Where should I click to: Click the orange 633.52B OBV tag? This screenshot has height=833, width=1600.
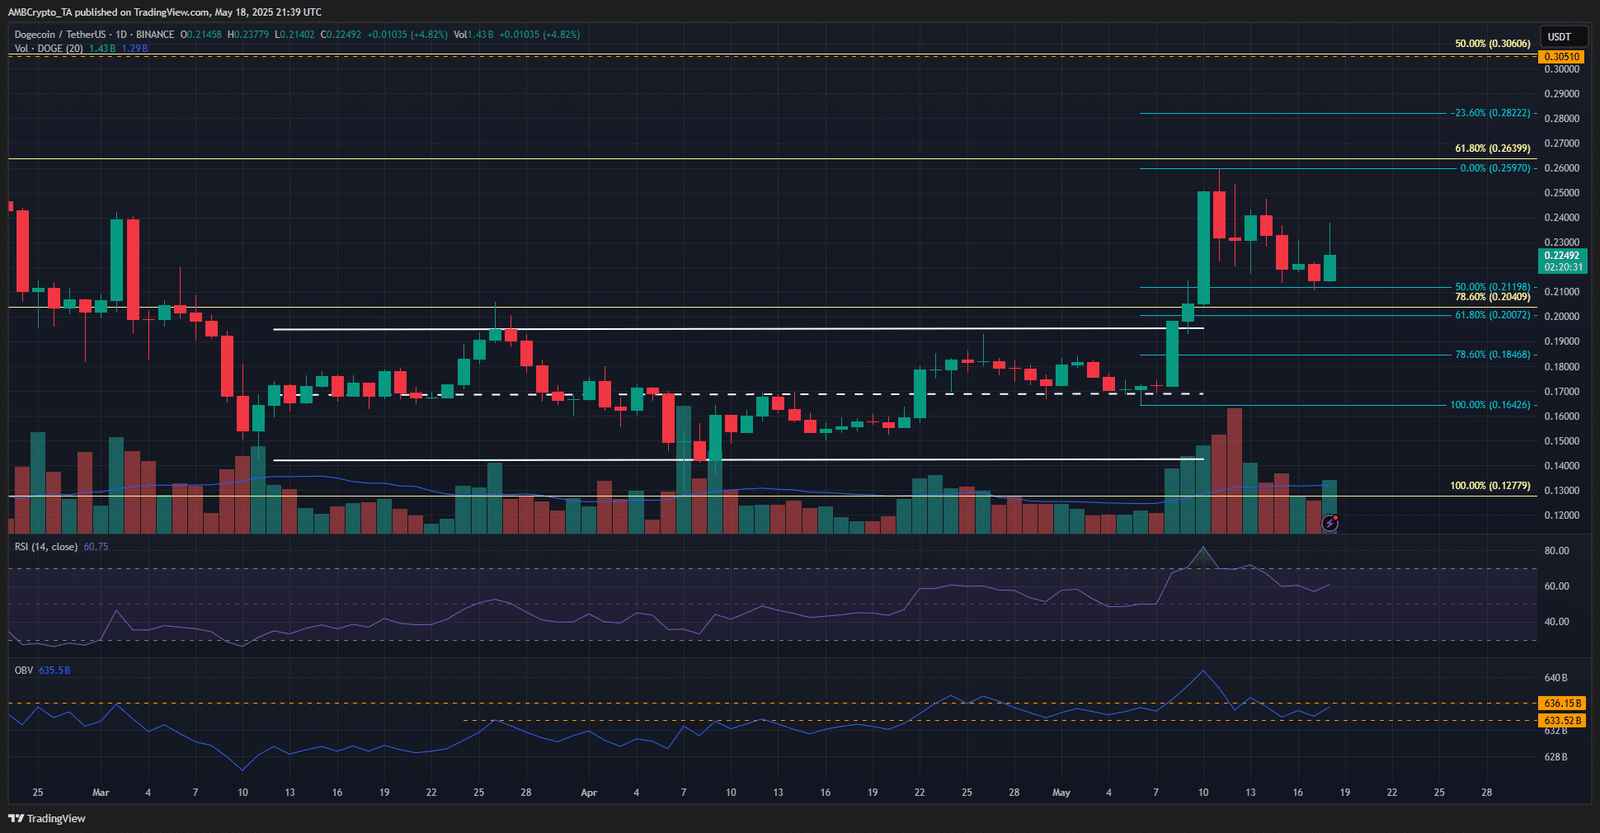click(1562, 720)
